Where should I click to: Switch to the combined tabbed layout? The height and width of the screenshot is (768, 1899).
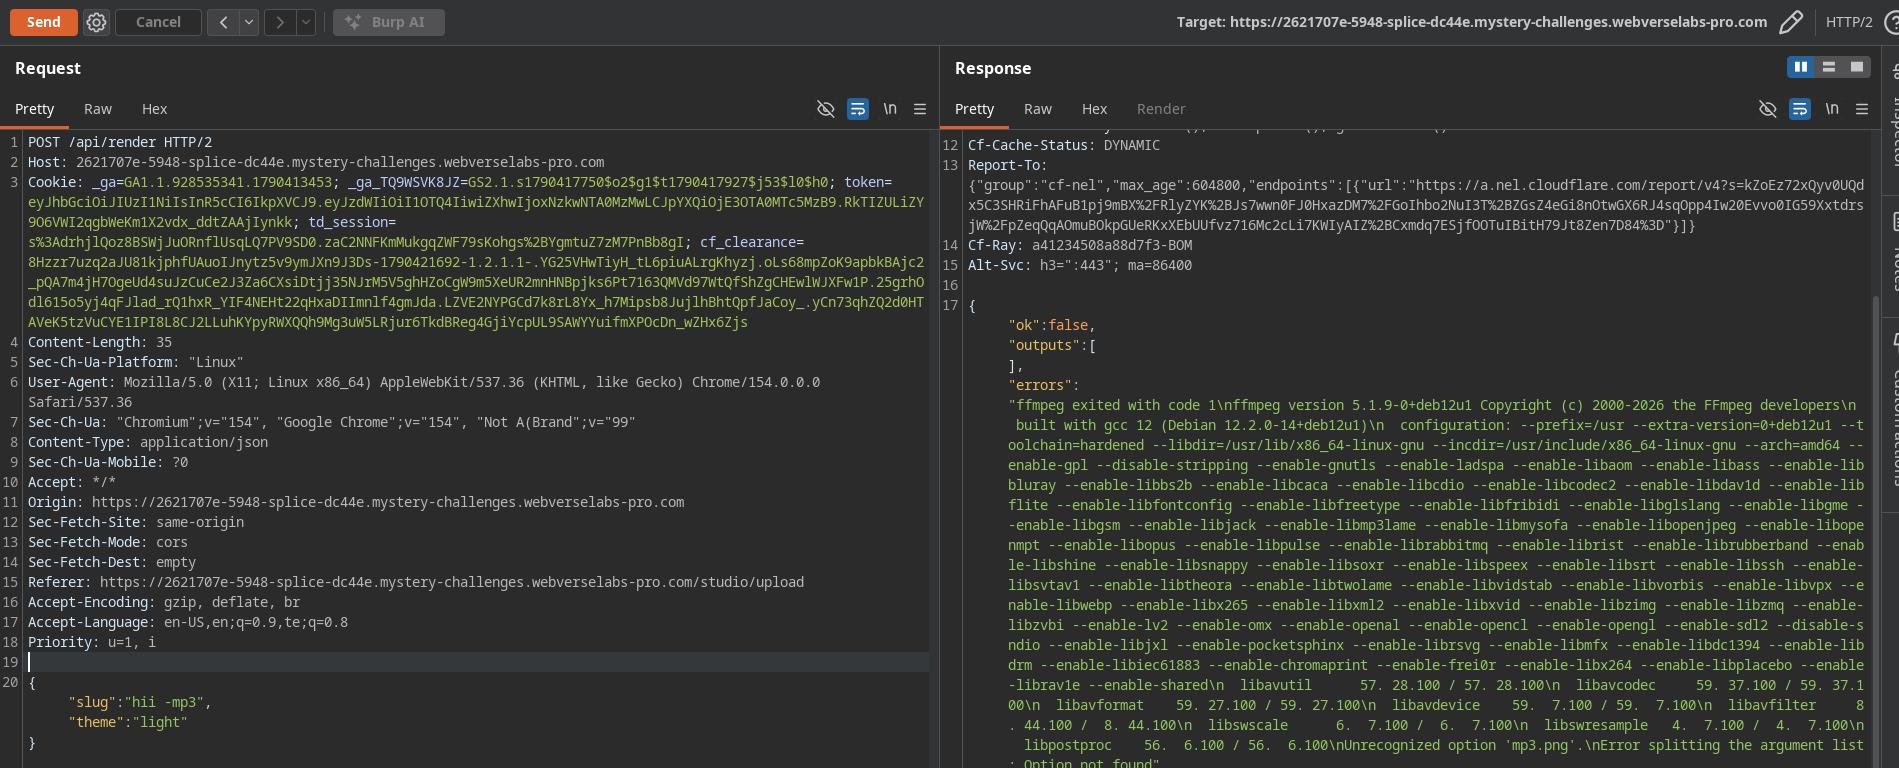(x=1857, y=67)
